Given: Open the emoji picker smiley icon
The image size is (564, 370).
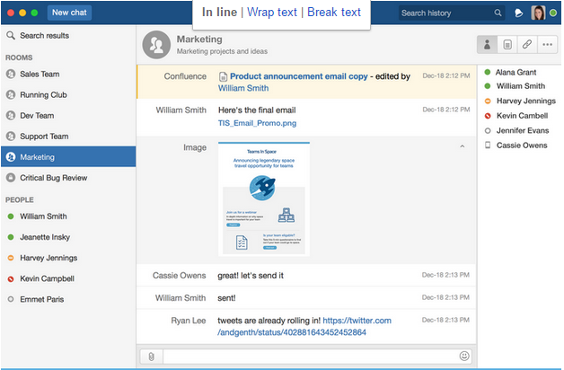Looking at the screenshot, I should [464, 356].
